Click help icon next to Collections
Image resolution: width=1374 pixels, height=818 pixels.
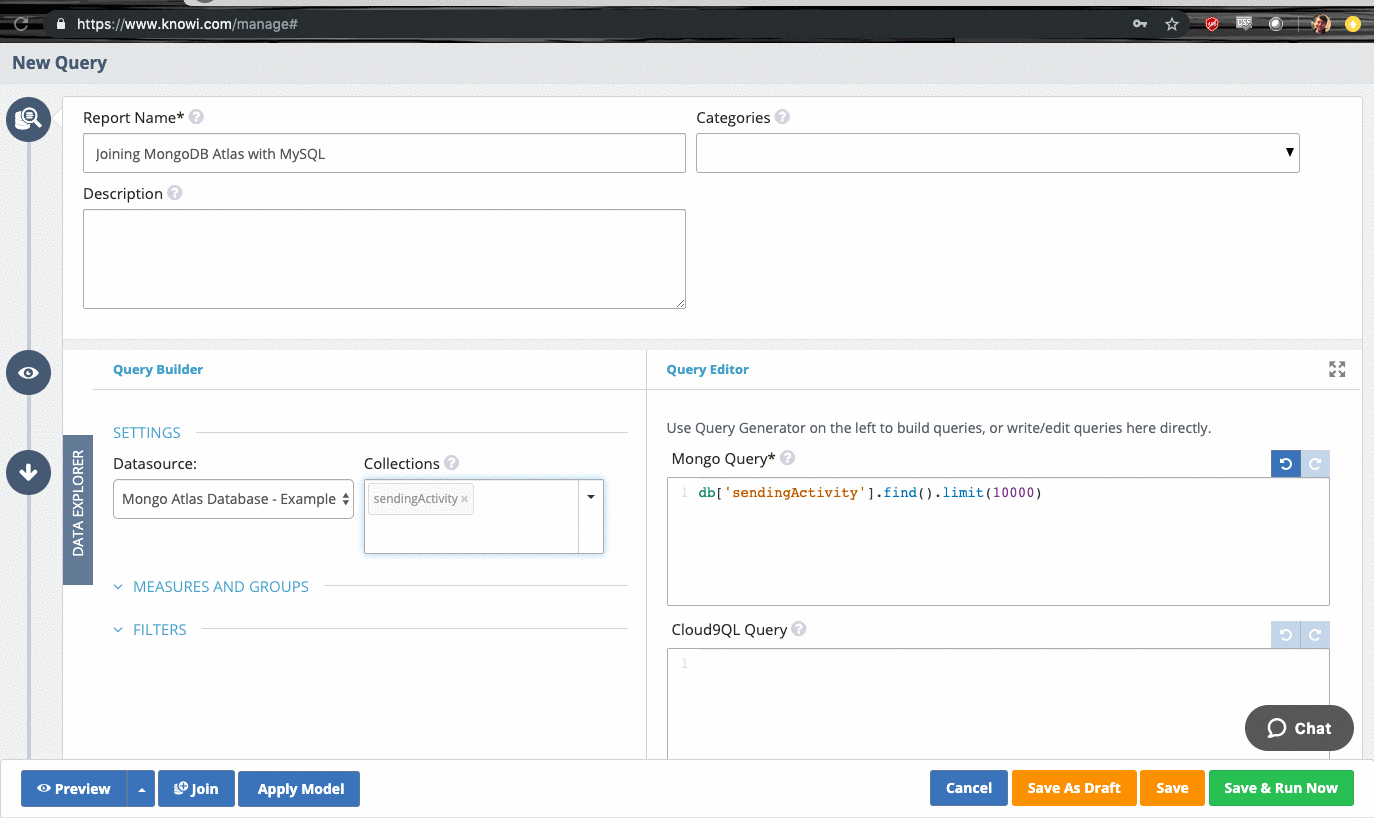(451, 463)
